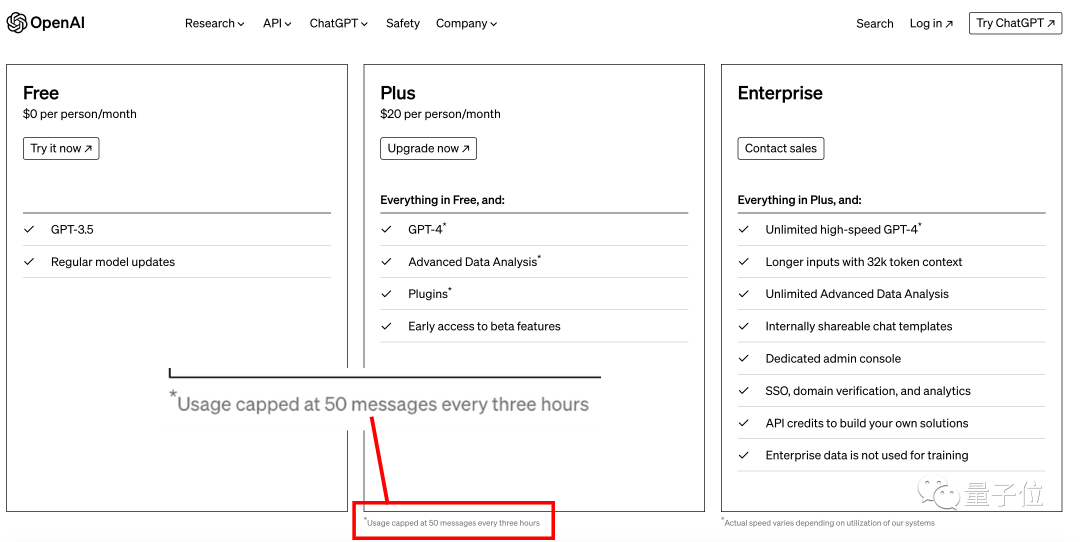Open the API dropdown menu

point(277,23)
